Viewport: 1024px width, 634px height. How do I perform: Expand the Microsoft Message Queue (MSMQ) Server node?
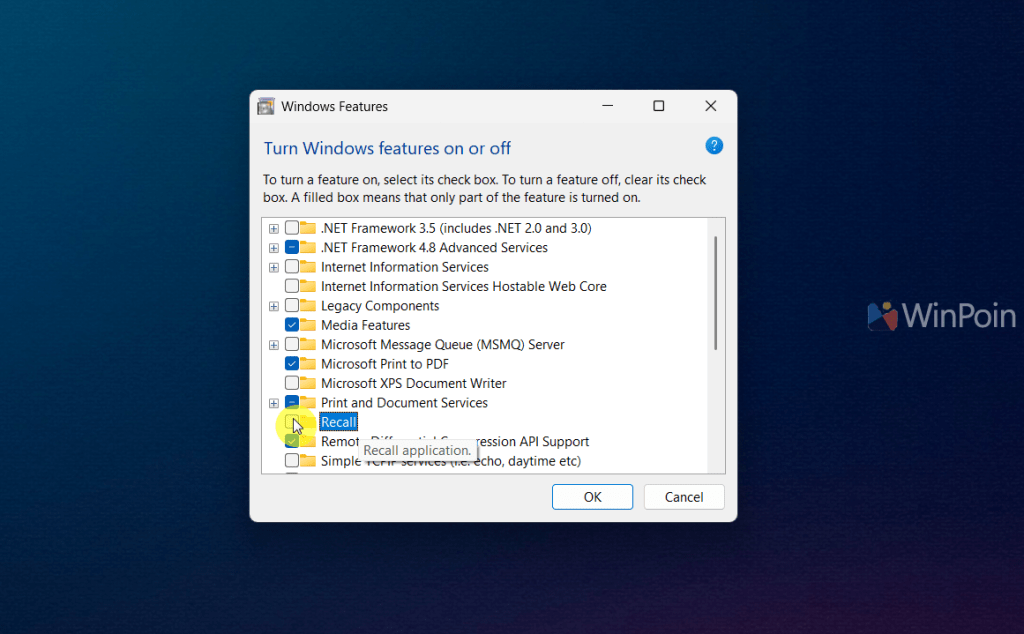(273, 344)
